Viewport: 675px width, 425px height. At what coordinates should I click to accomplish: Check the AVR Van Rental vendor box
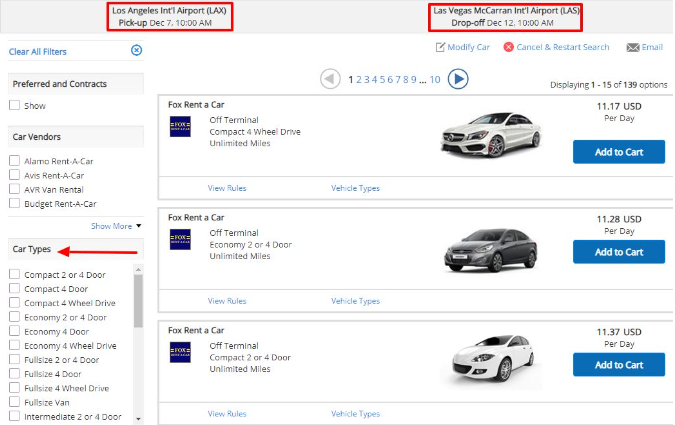(14, 189)
